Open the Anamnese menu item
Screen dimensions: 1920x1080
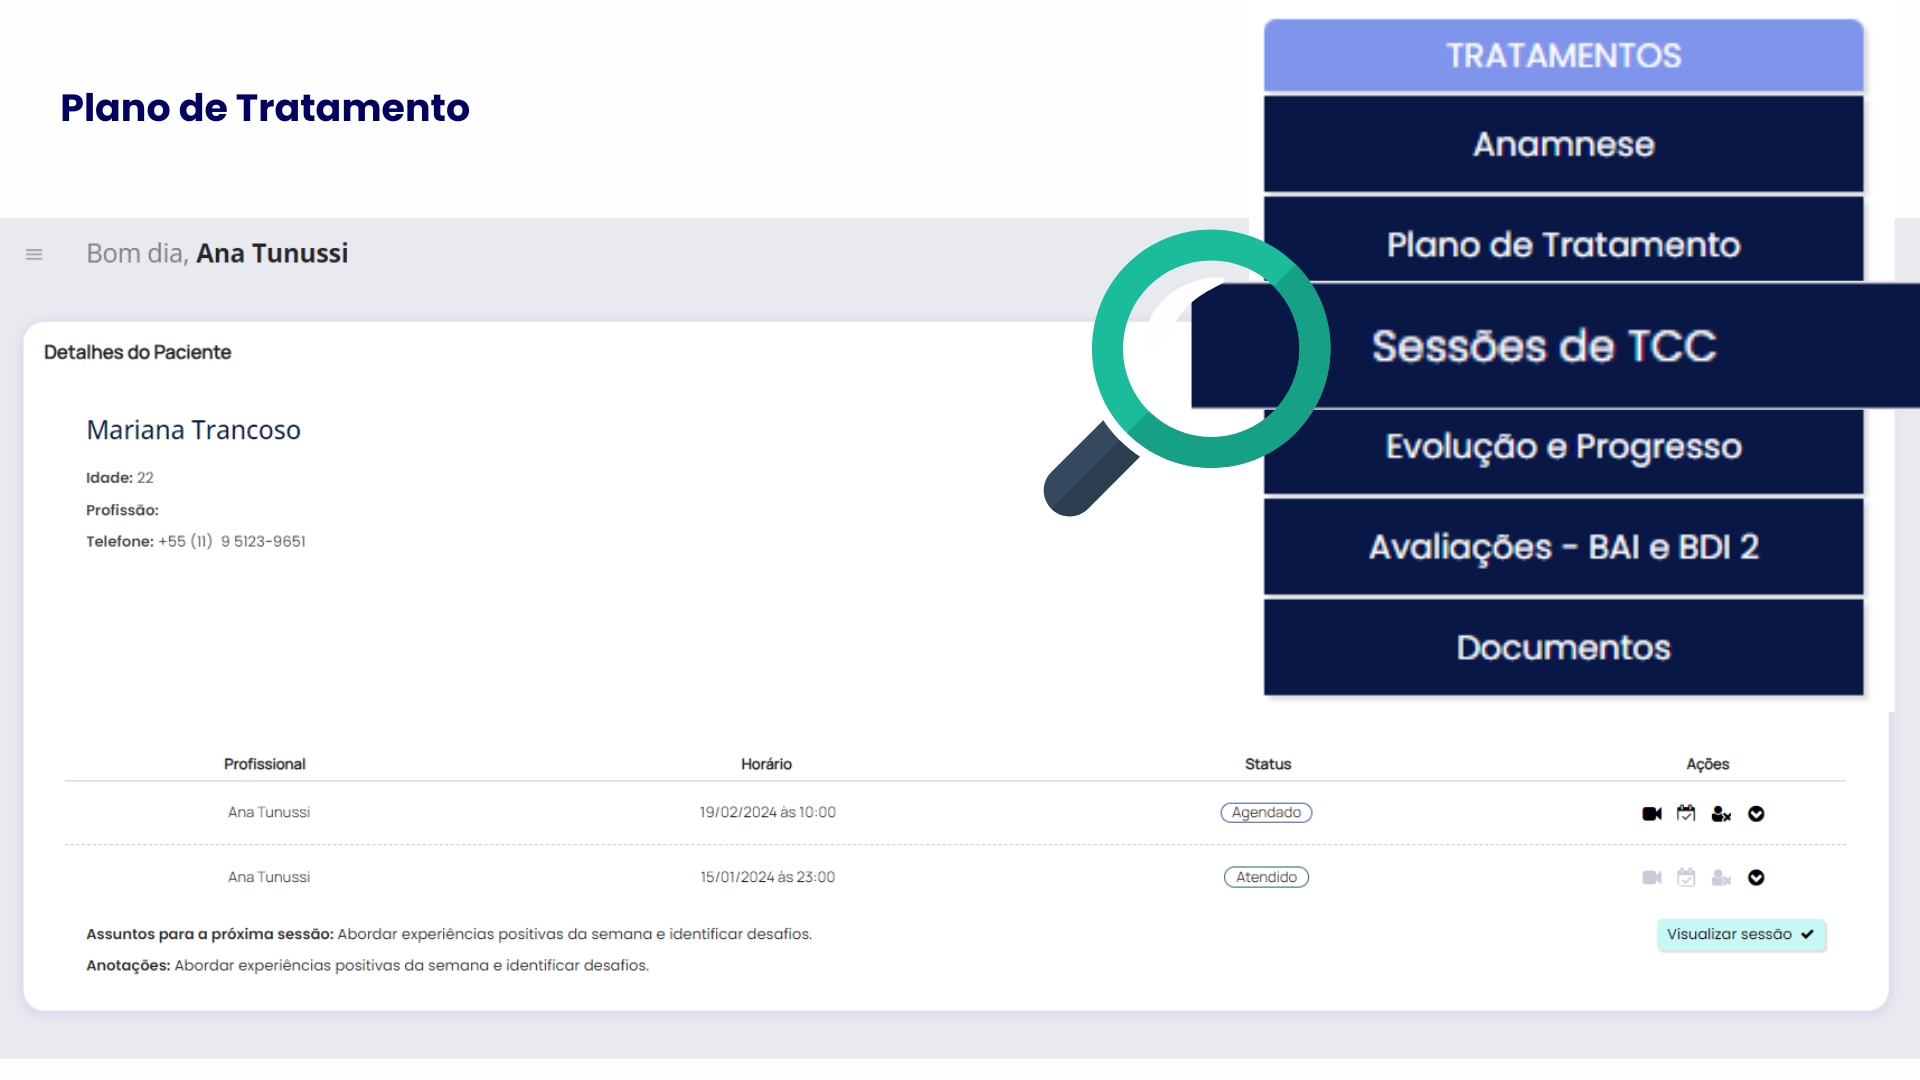(x=1563, y=144)
